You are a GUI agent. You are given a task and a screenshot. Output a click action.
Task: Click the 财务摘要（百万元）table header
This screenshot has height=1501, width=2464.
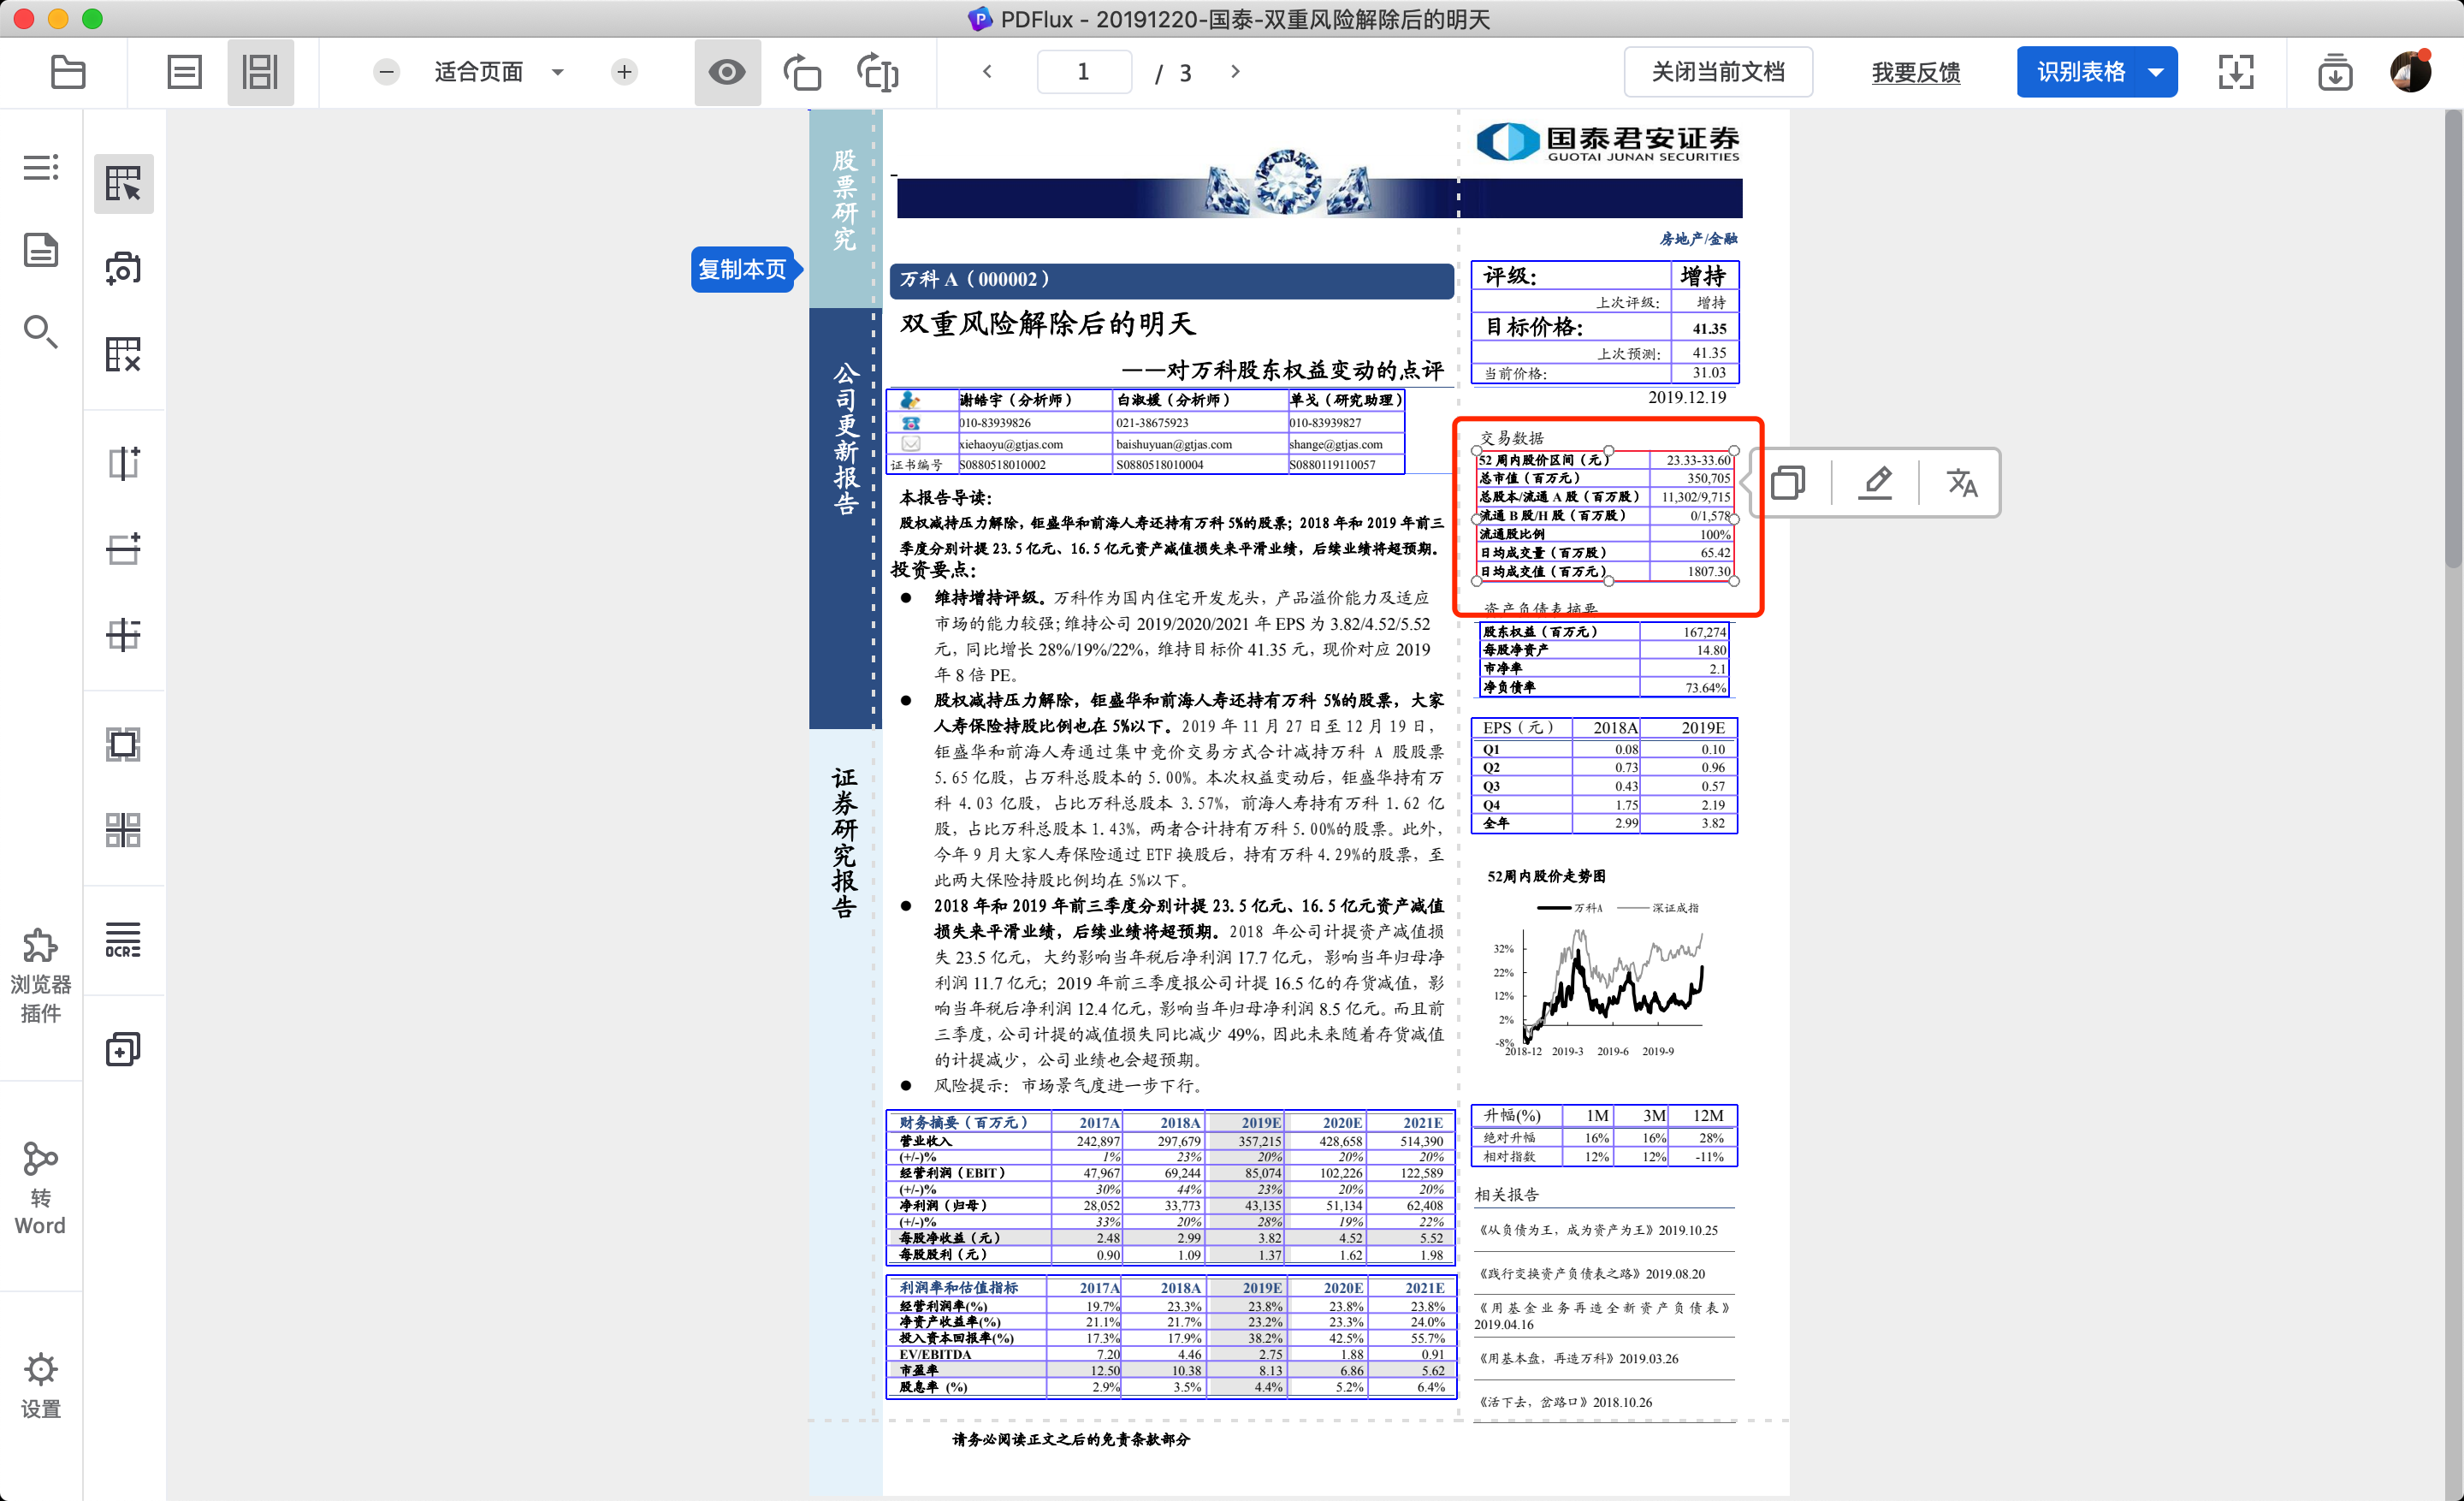click(964, 1122)
